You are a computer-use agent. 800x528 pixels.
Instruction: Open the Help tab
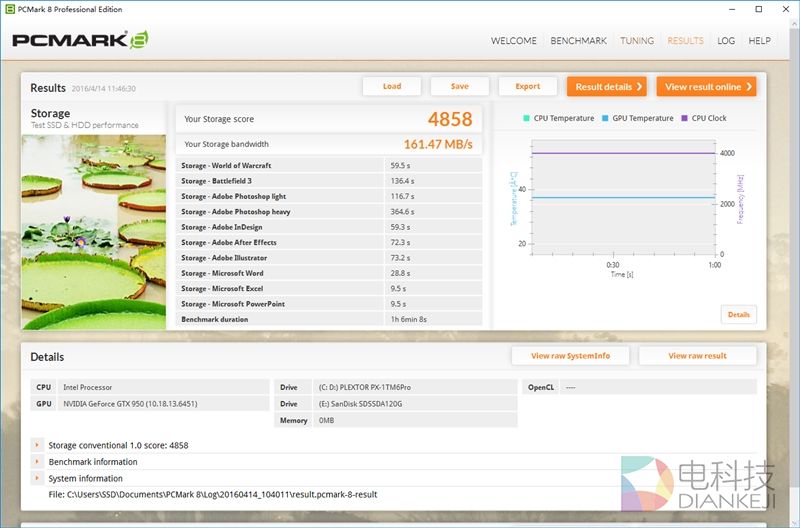point(759,41)
